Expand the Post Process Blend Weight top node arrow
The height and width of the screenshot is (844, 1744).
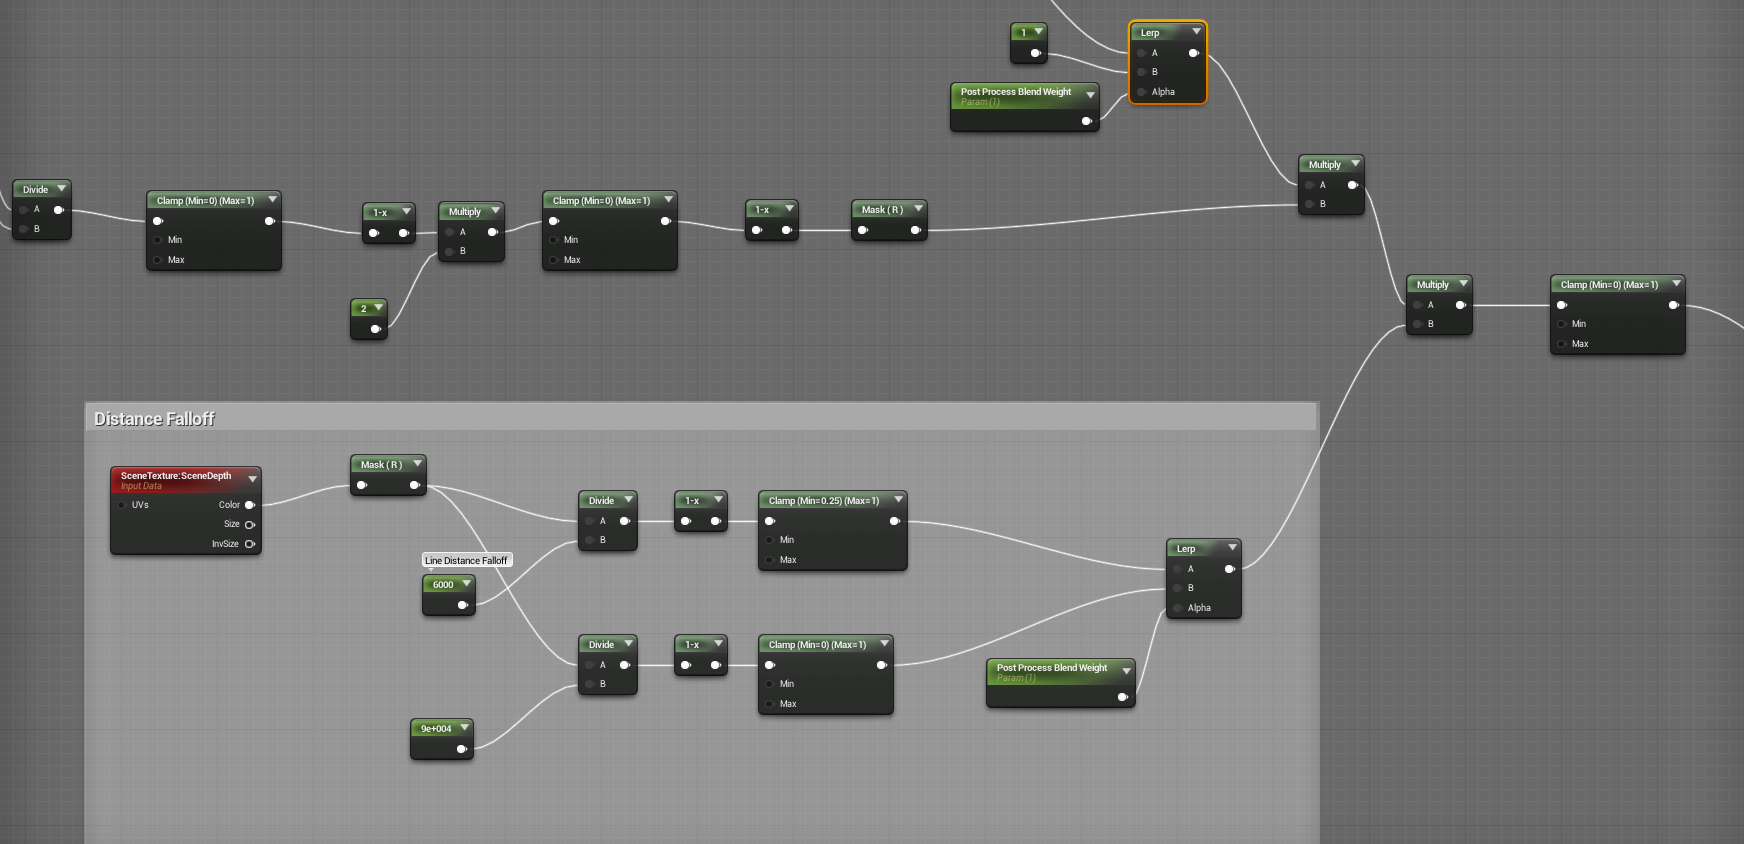(x=1090, y=95)
